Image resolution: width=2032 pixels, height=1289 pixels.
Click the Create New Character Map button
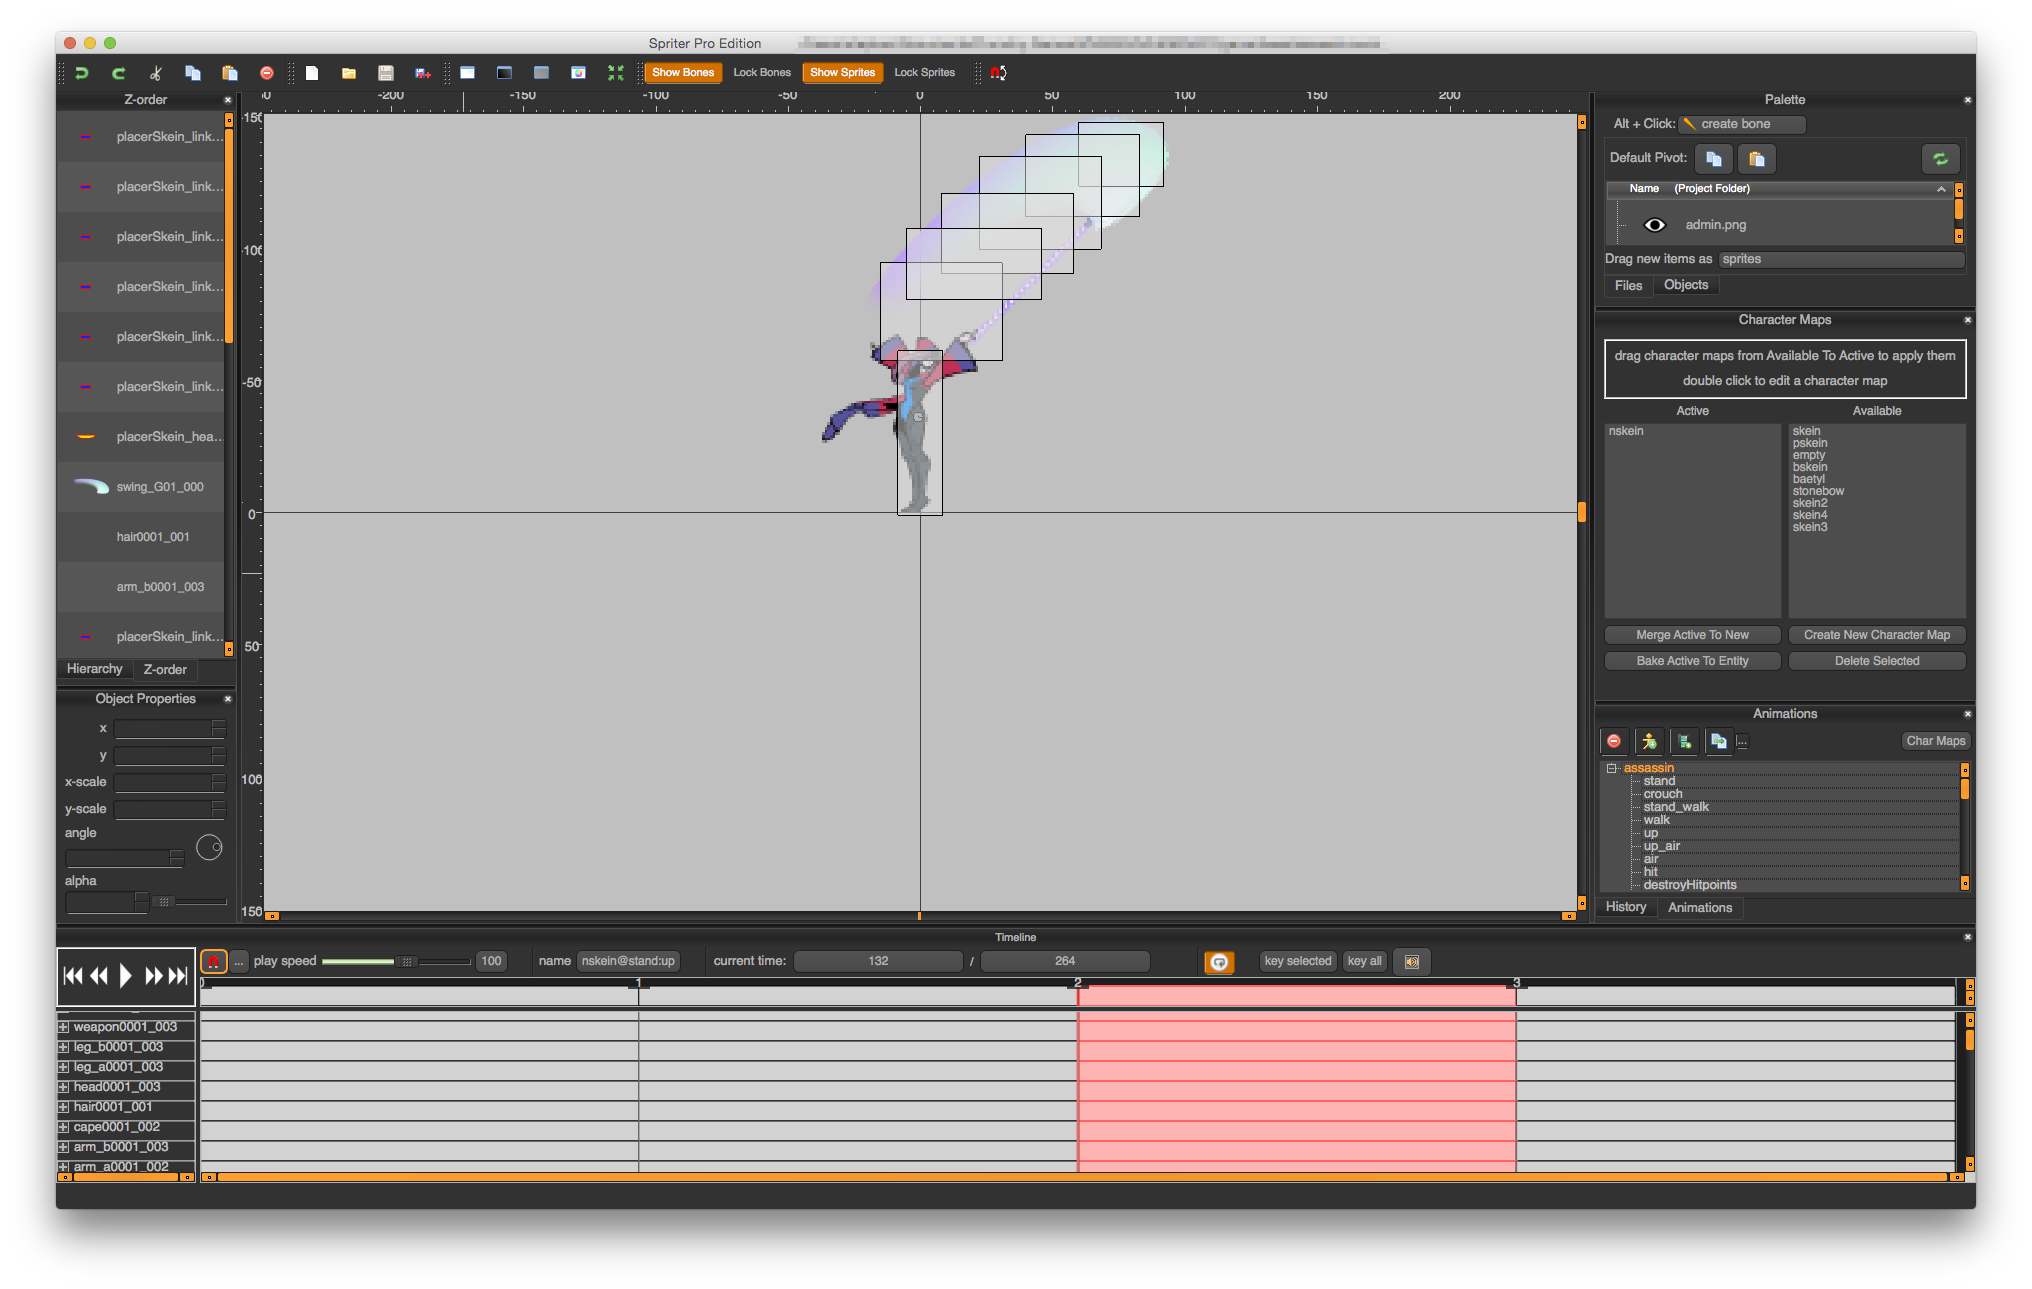(x=1877, y=635)
